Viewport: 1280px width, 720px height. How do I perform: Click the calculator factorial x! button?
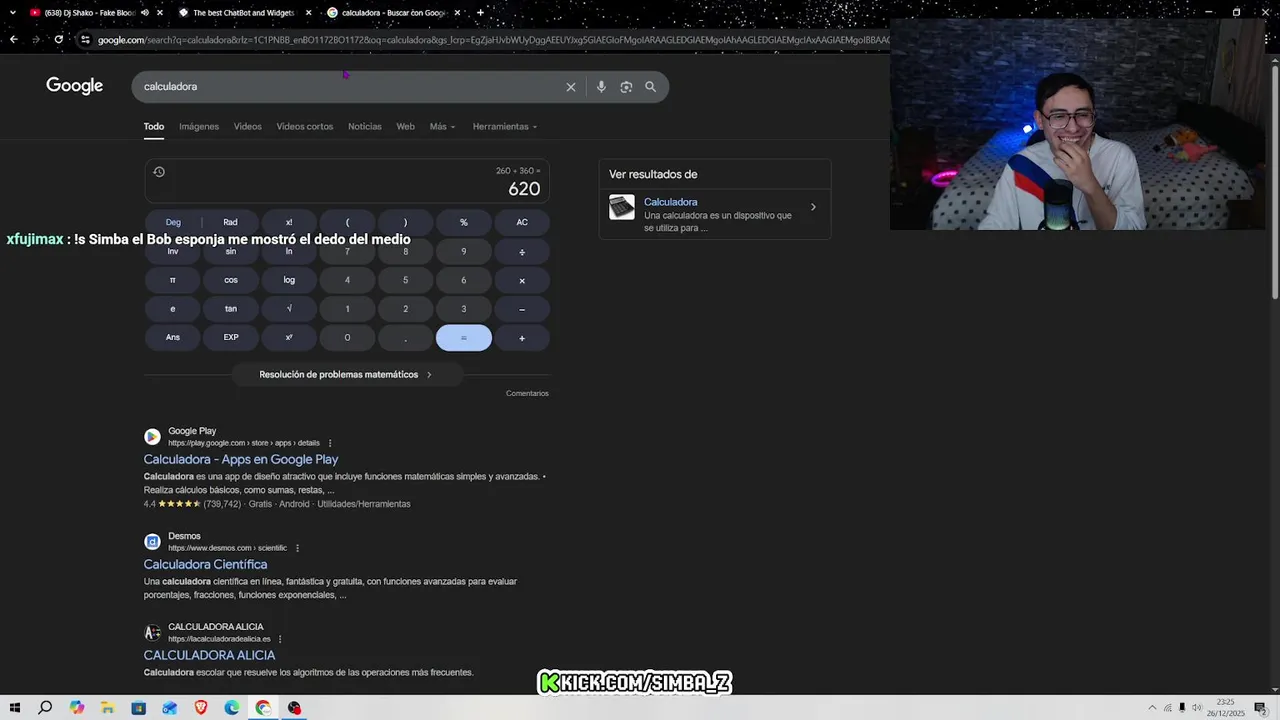(x=289, y=222)
